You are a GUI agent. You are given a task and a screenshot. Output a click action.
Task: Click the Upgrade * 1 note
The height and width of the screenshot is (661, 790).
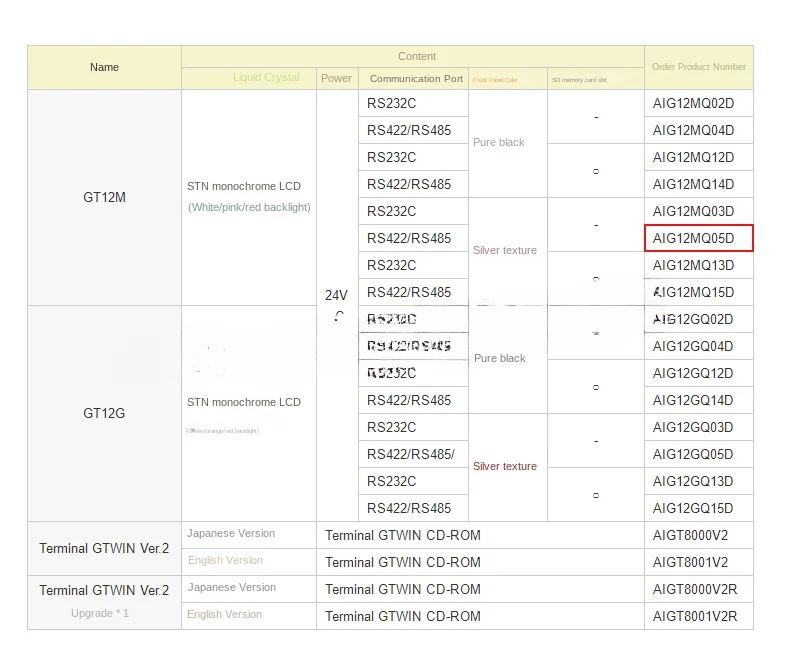tap(100, 614)
